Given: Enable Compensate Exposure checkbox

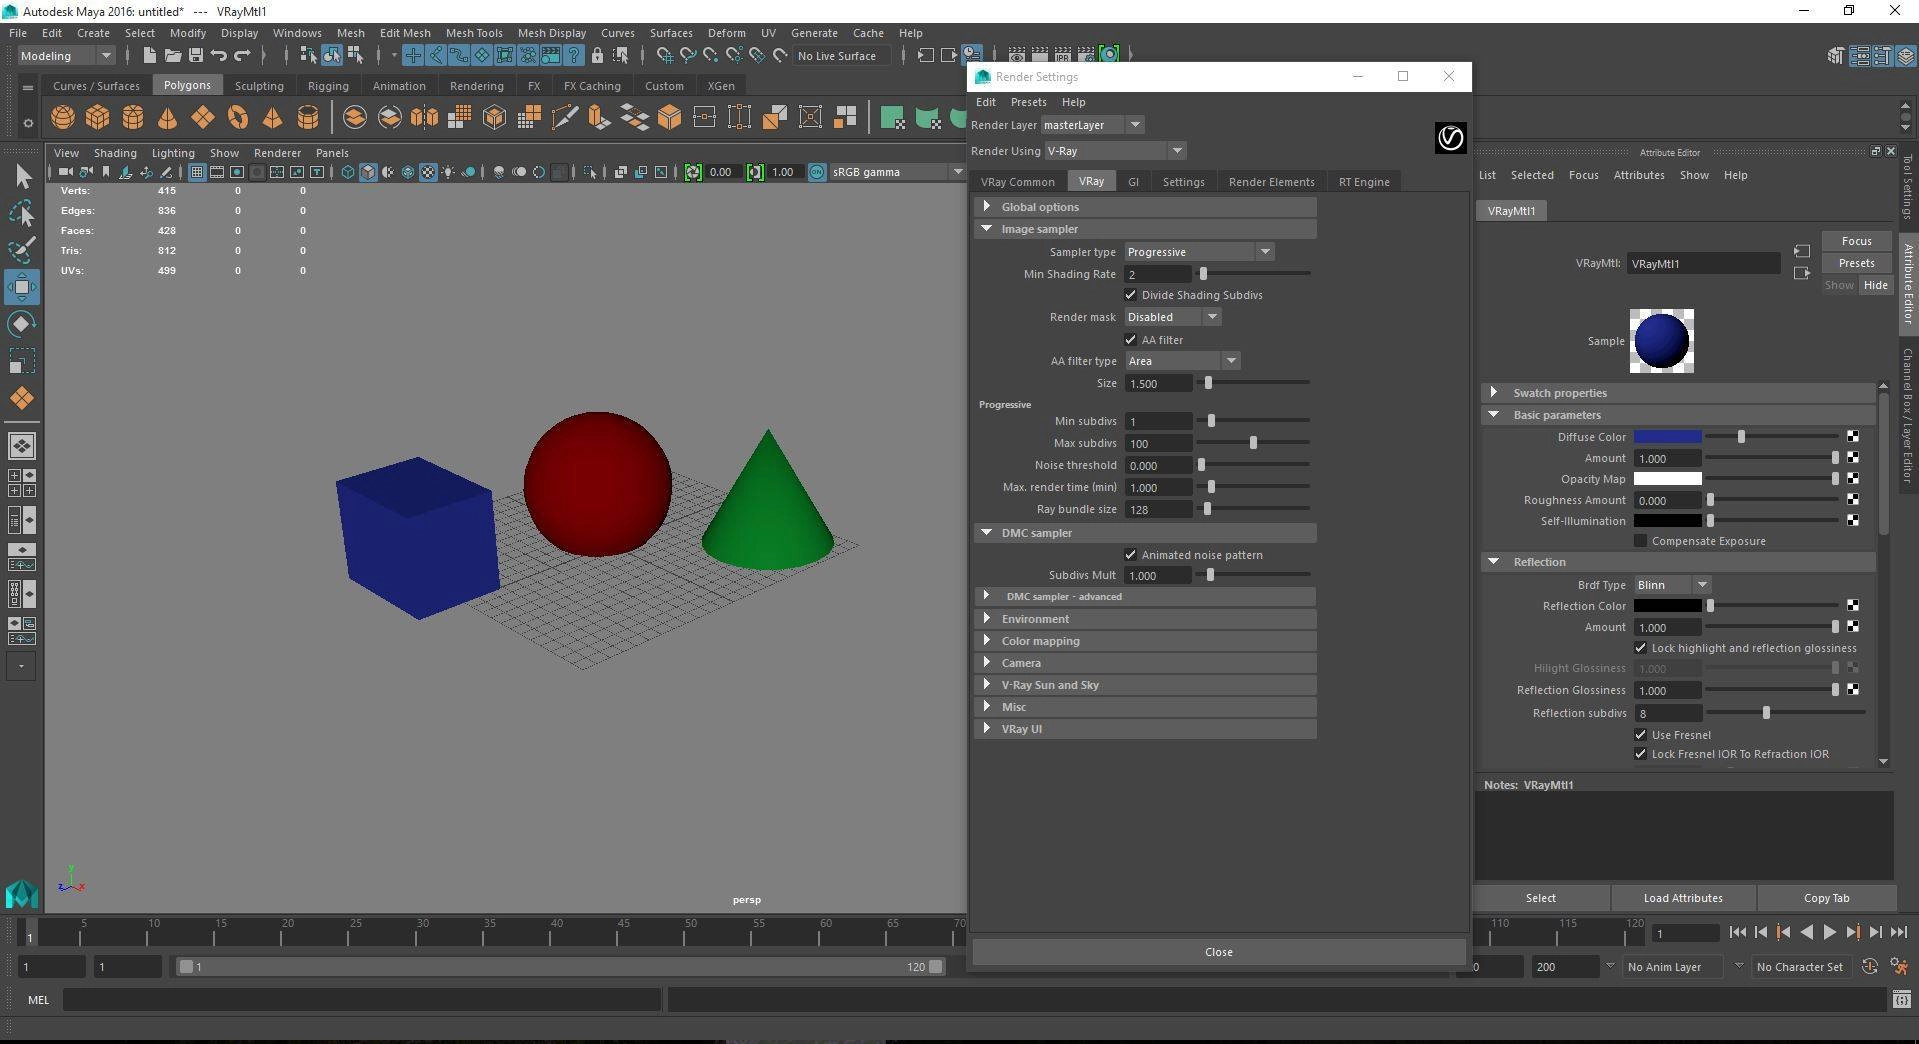Looking at the screenshot, I should click(x=1640, y=541).
